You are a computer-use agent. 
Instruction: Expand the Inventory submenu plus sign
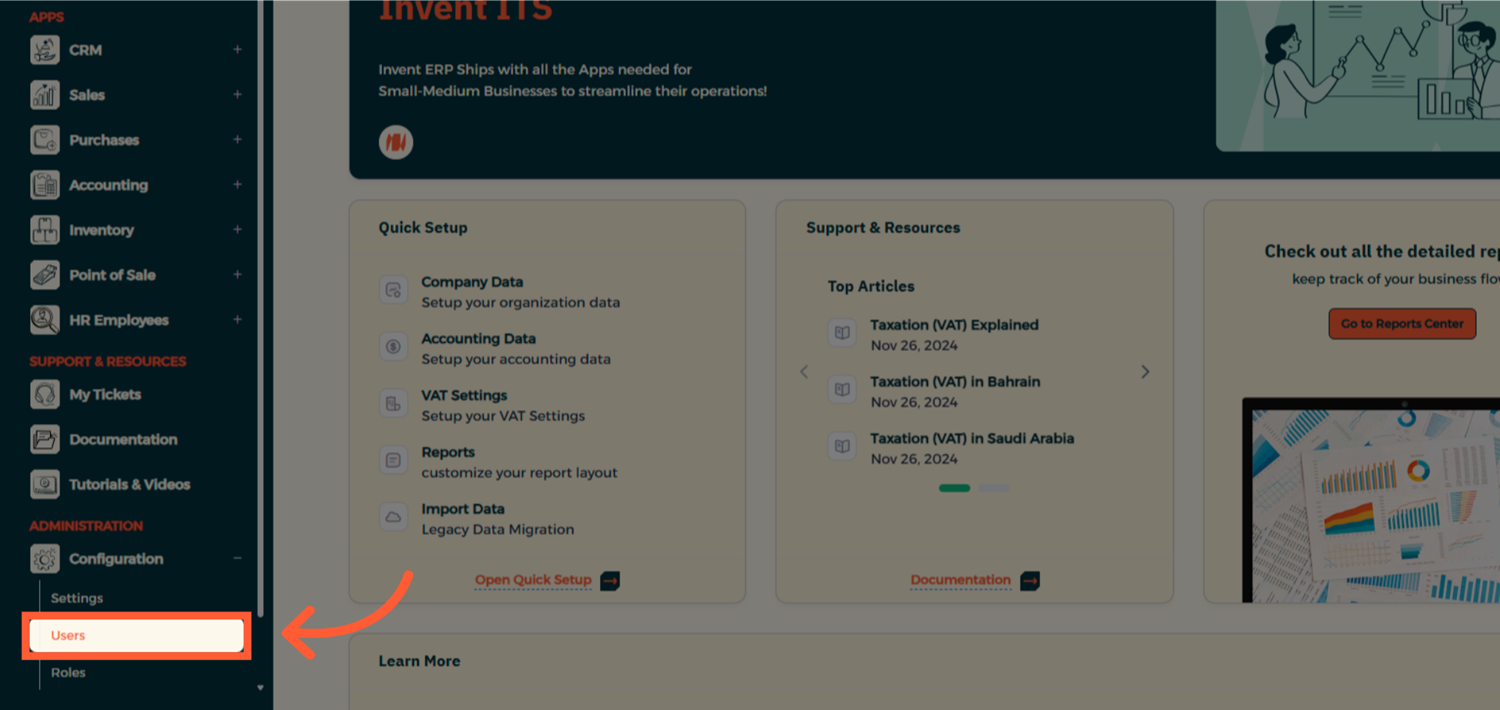[237, 230]
